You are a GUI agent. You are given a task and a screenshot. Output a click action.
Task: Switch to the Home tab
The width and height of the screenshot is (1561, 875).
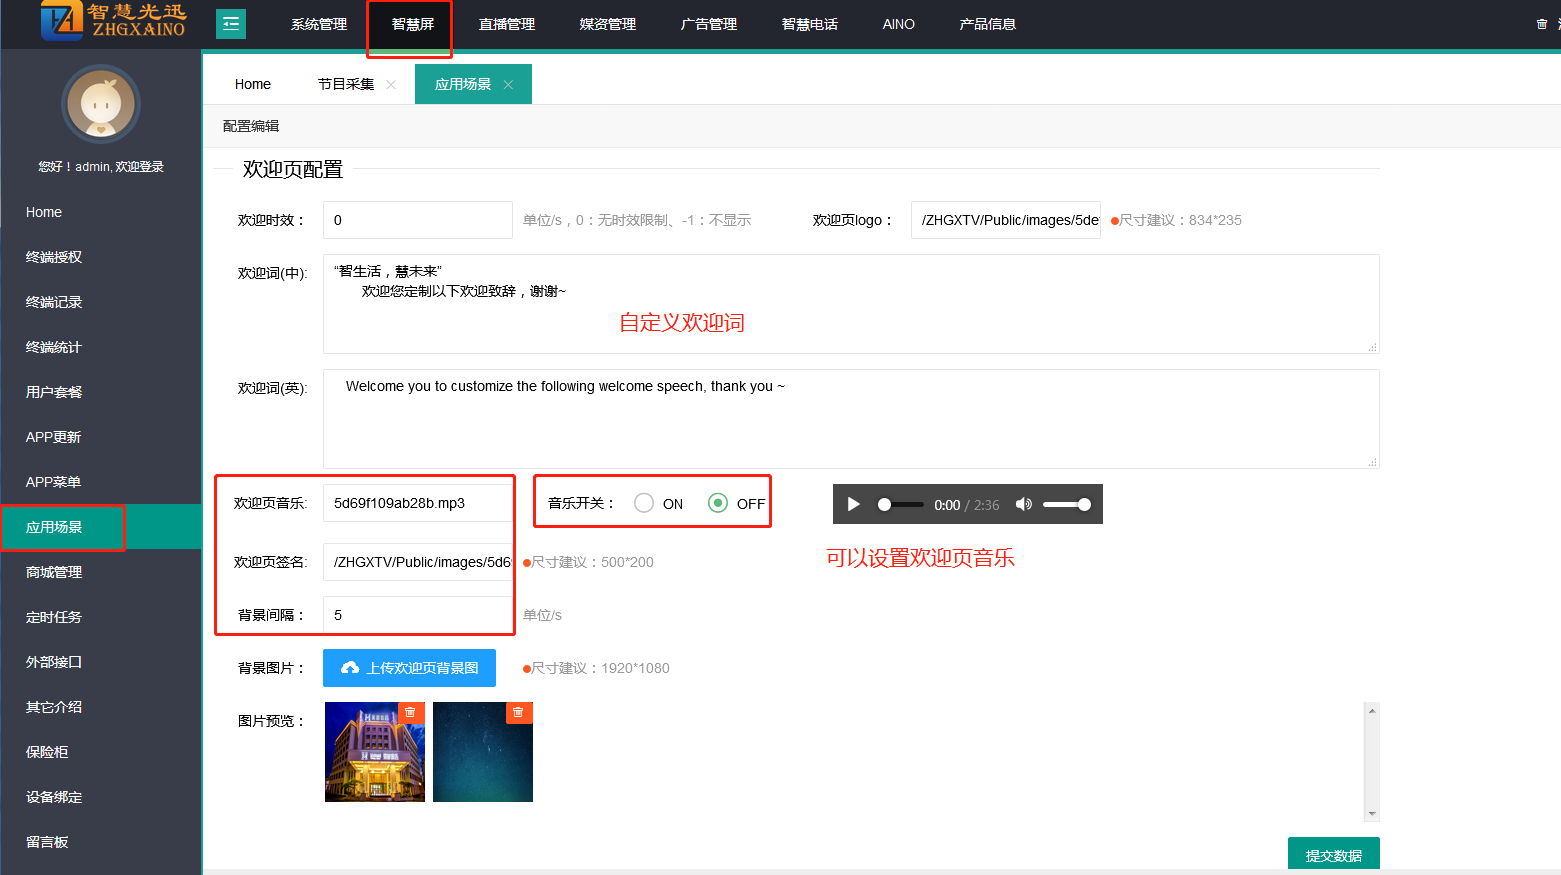tap(253, 85)
